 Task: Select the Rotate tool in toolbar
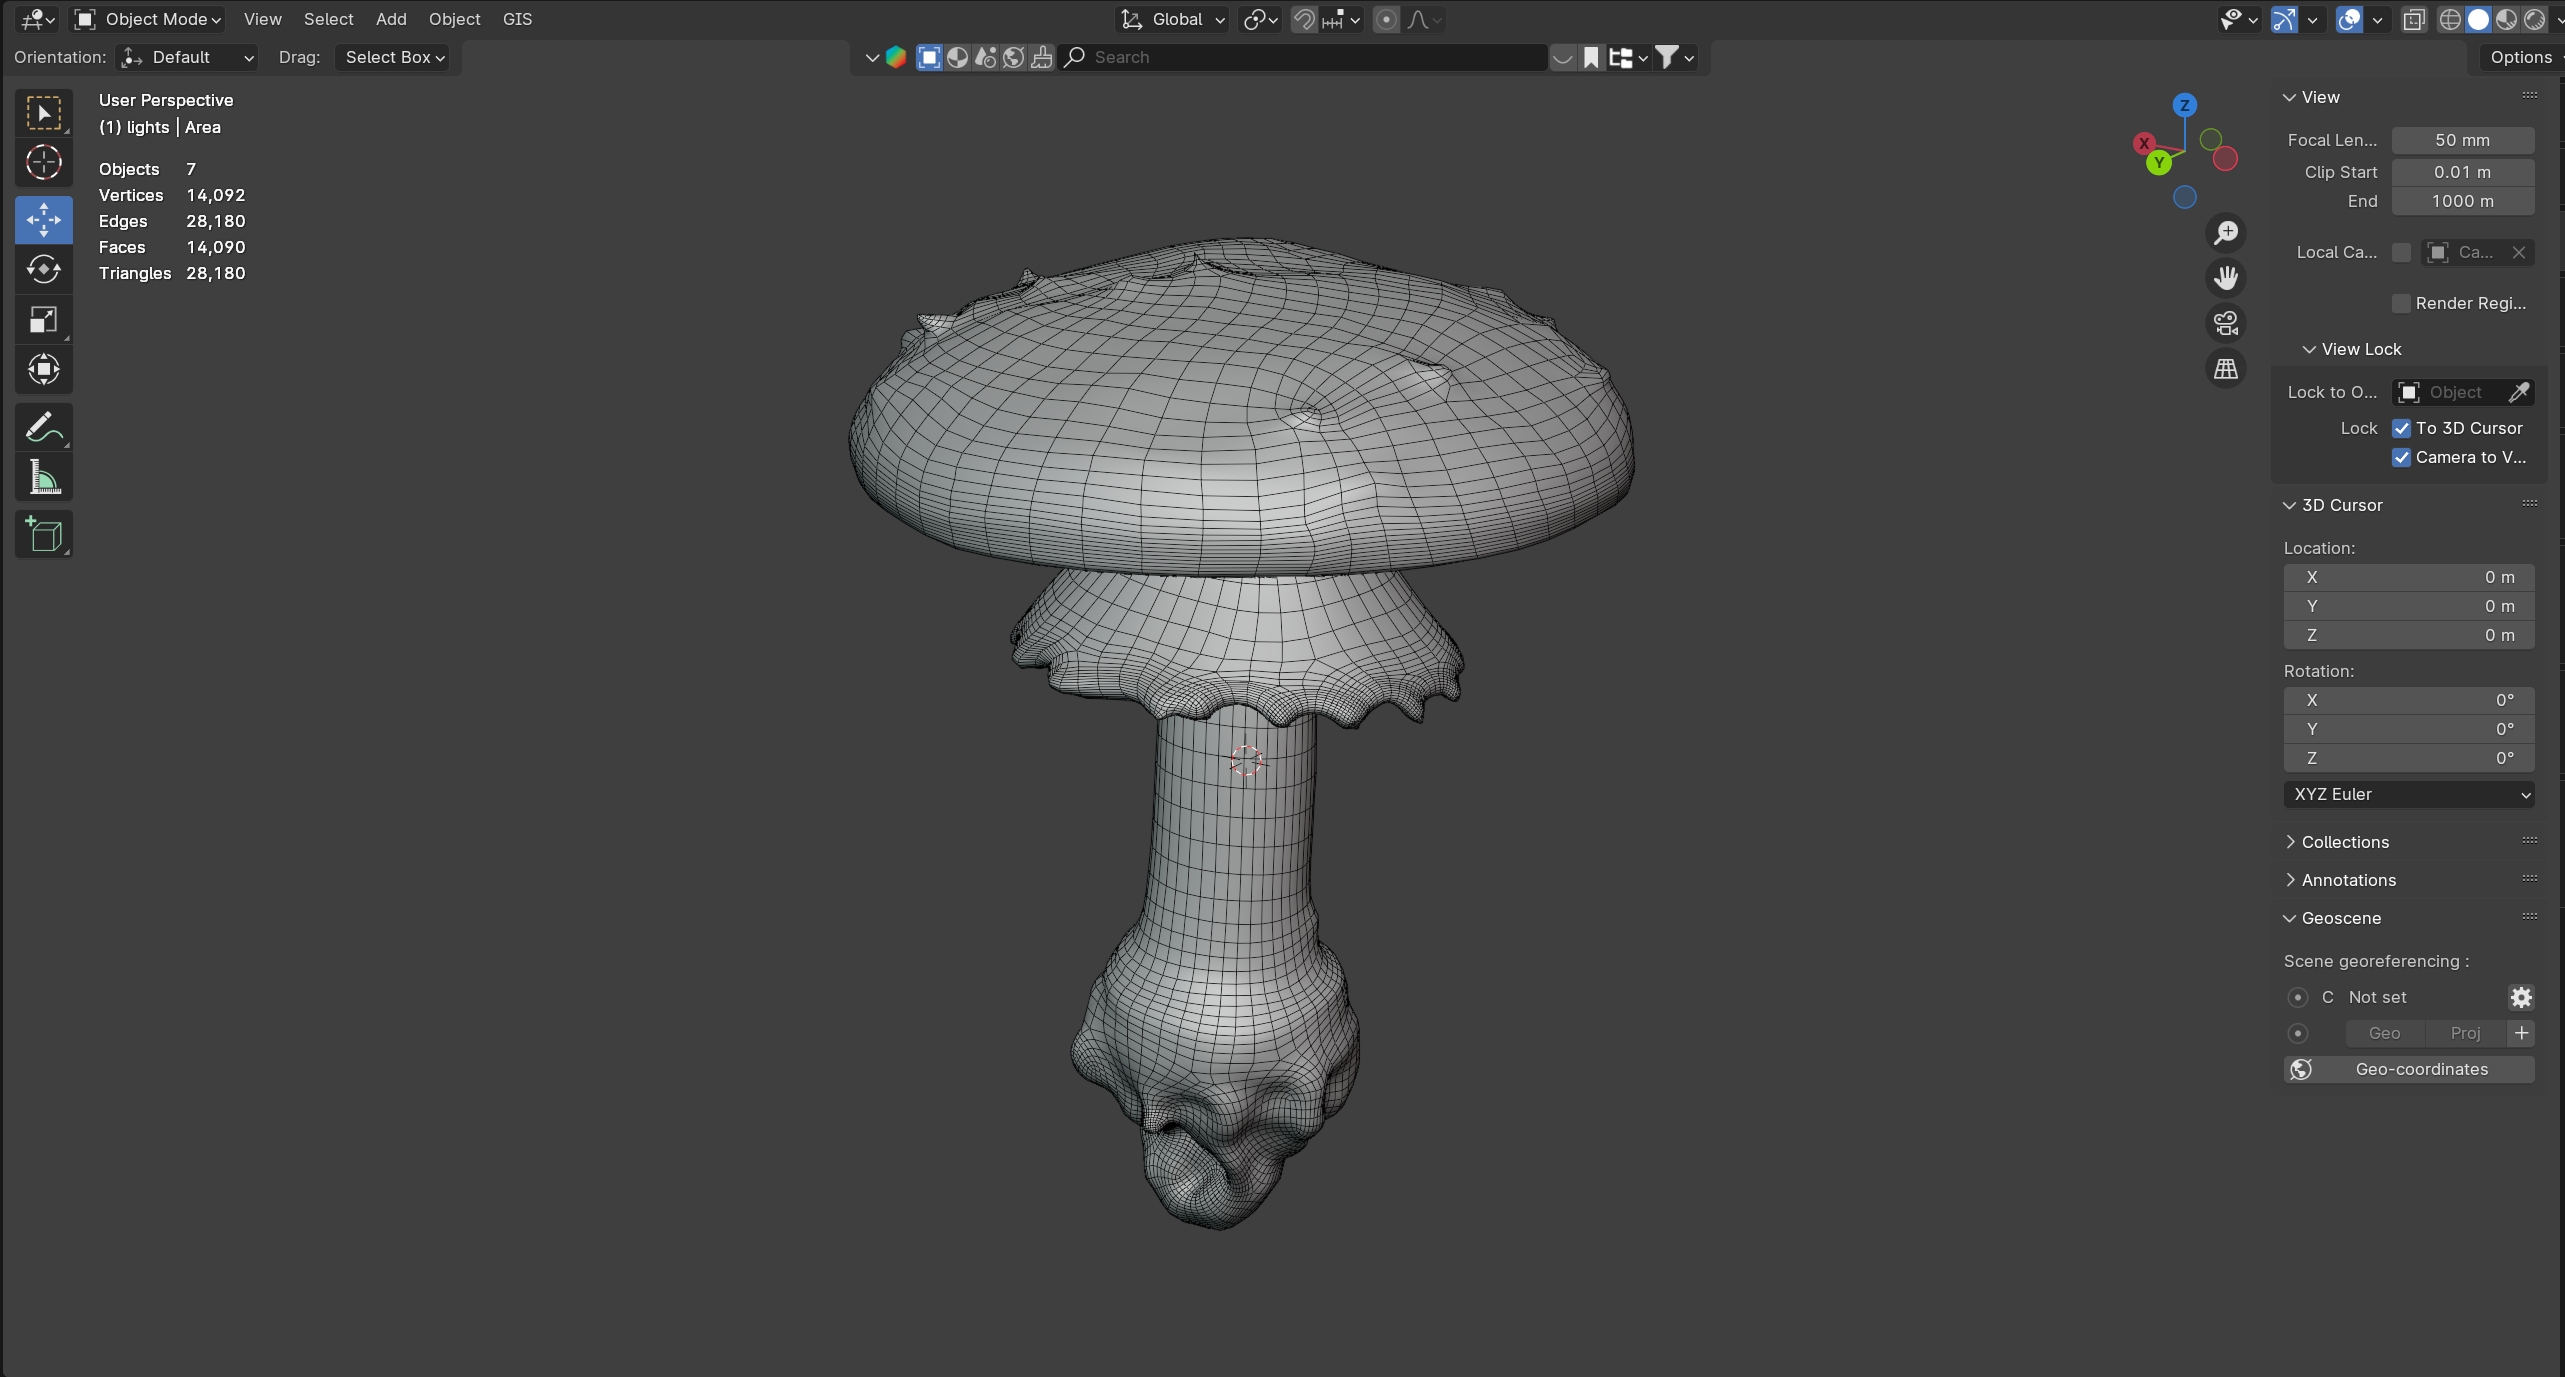43,270
